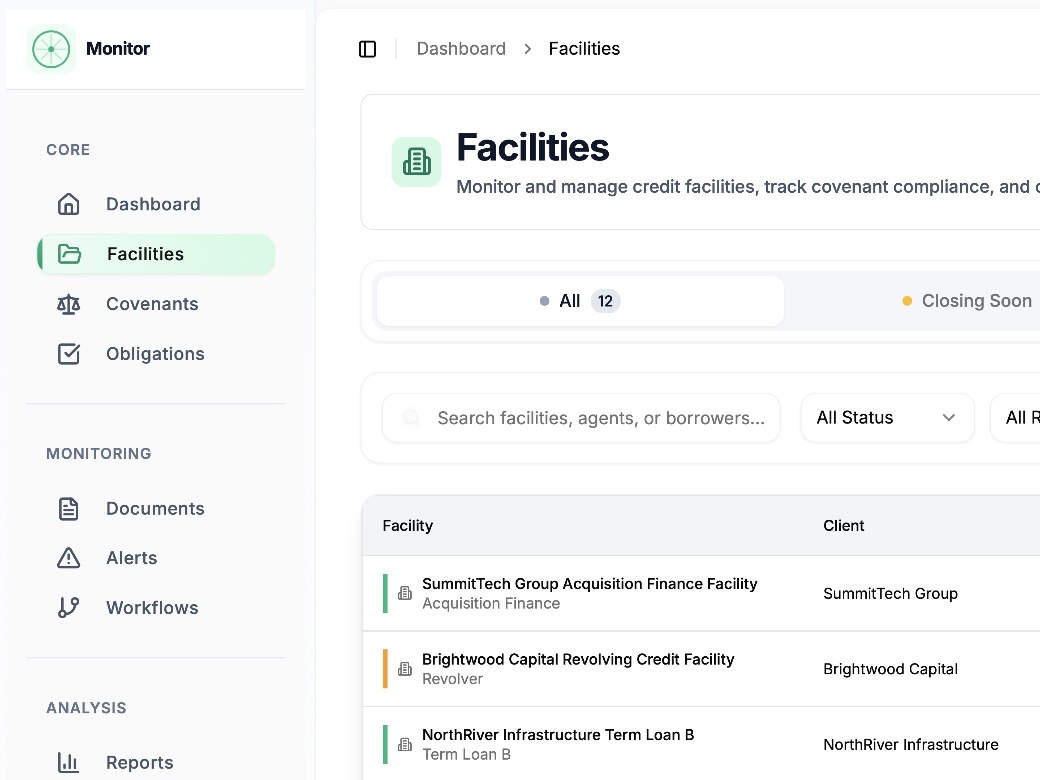The height and width of the screenshot is (780, 1040).
Task: Open Brightwood Capital Revolving Credit Facility
Action: coord(580,659)
